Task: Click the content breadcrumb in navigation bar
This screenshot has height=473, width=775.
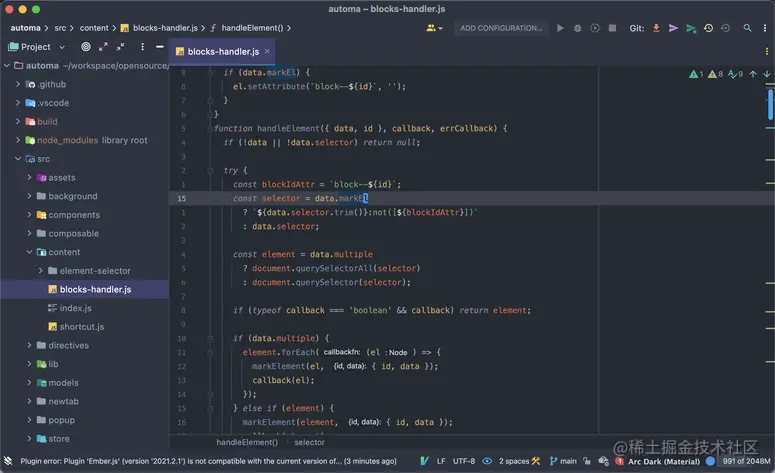Action: (94, 28)
